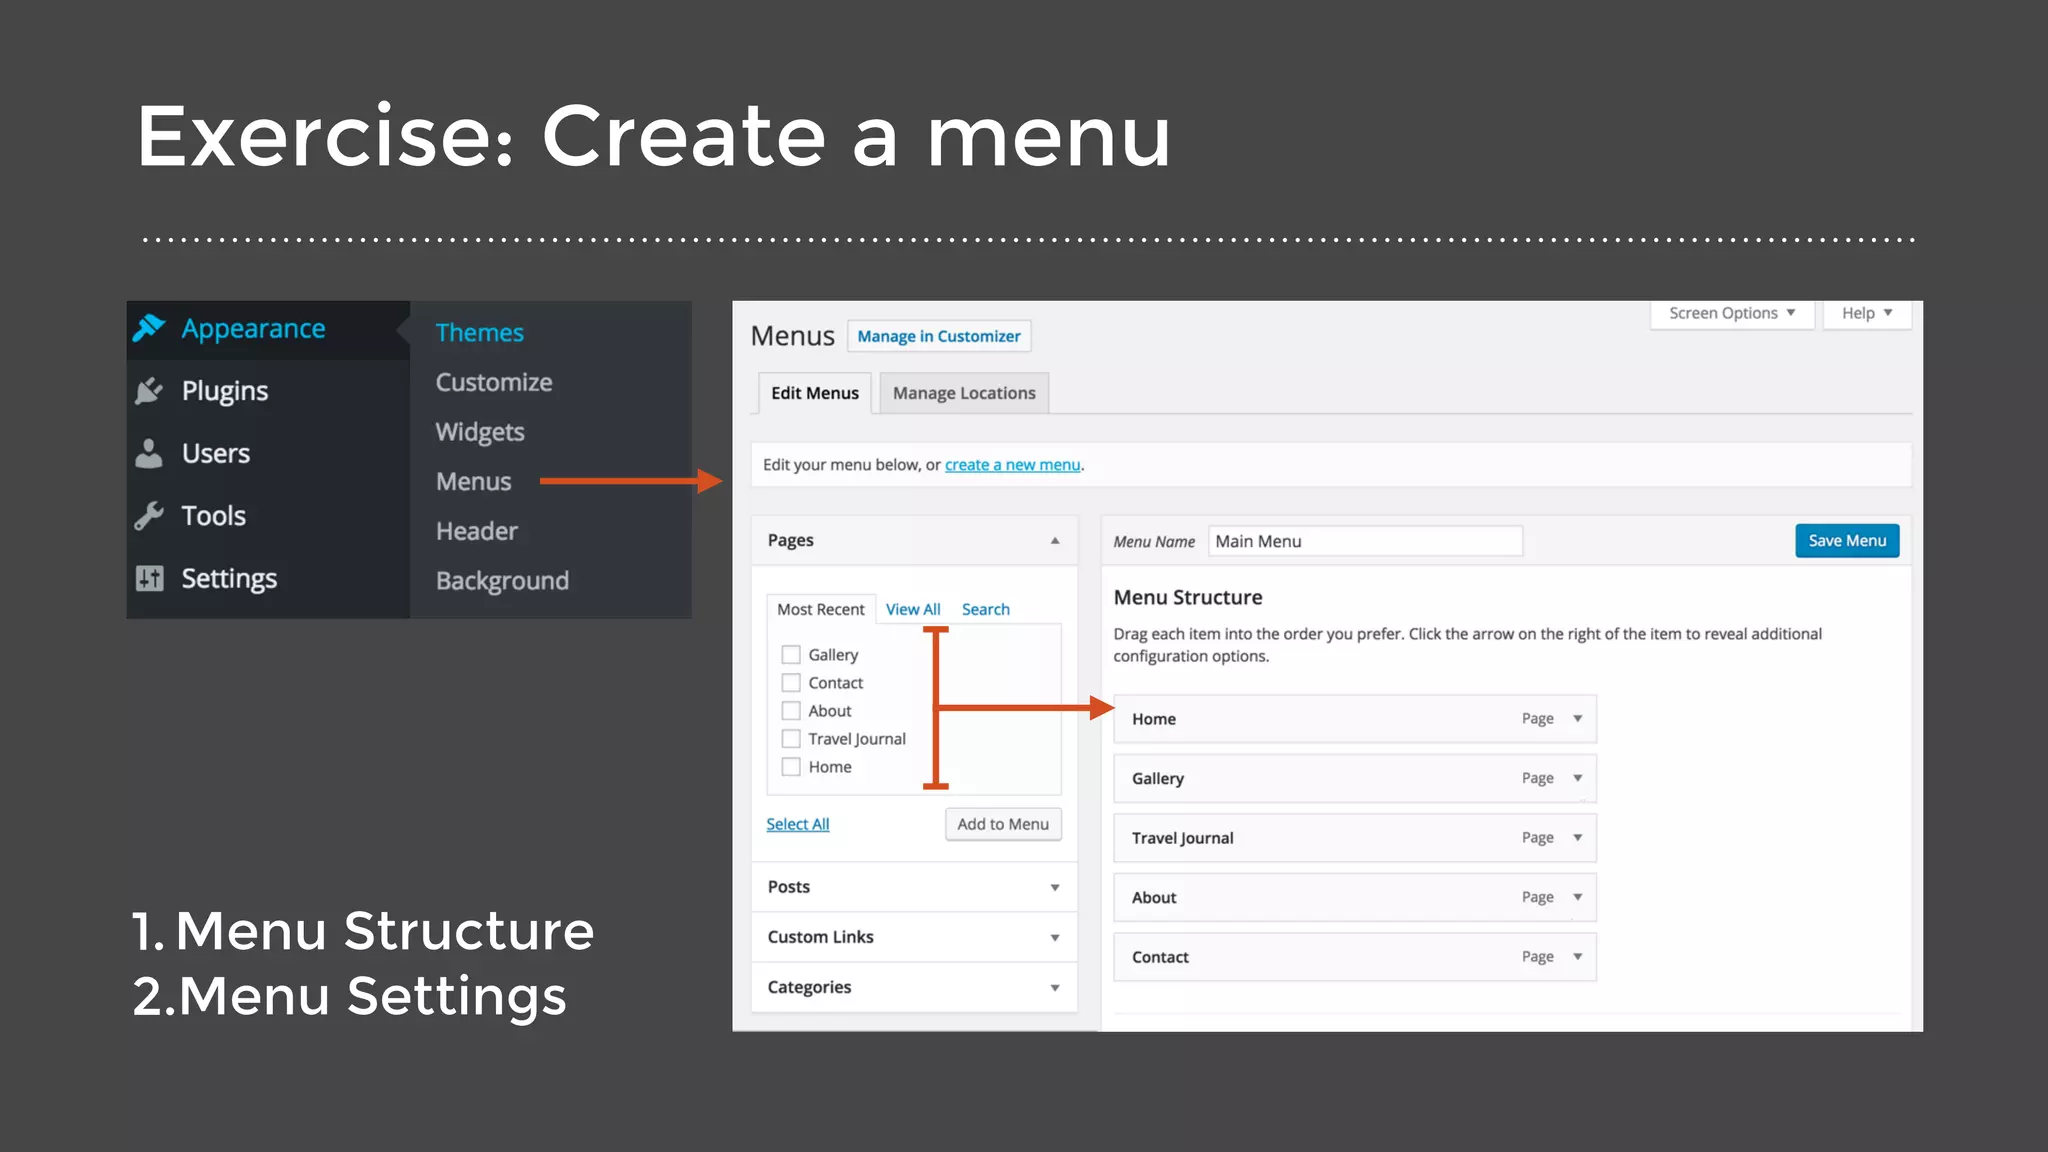Click the About menu item label

(1154, 897)
